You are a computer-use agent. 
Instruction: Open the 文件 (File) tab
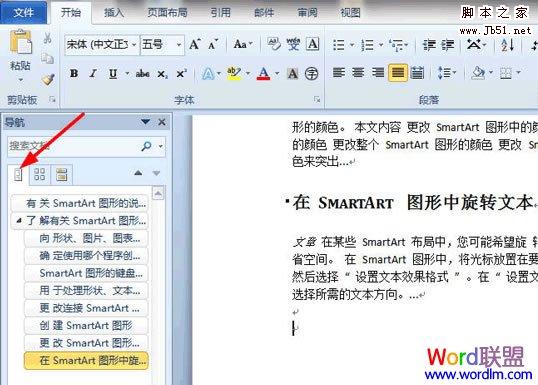click(23, 12)
